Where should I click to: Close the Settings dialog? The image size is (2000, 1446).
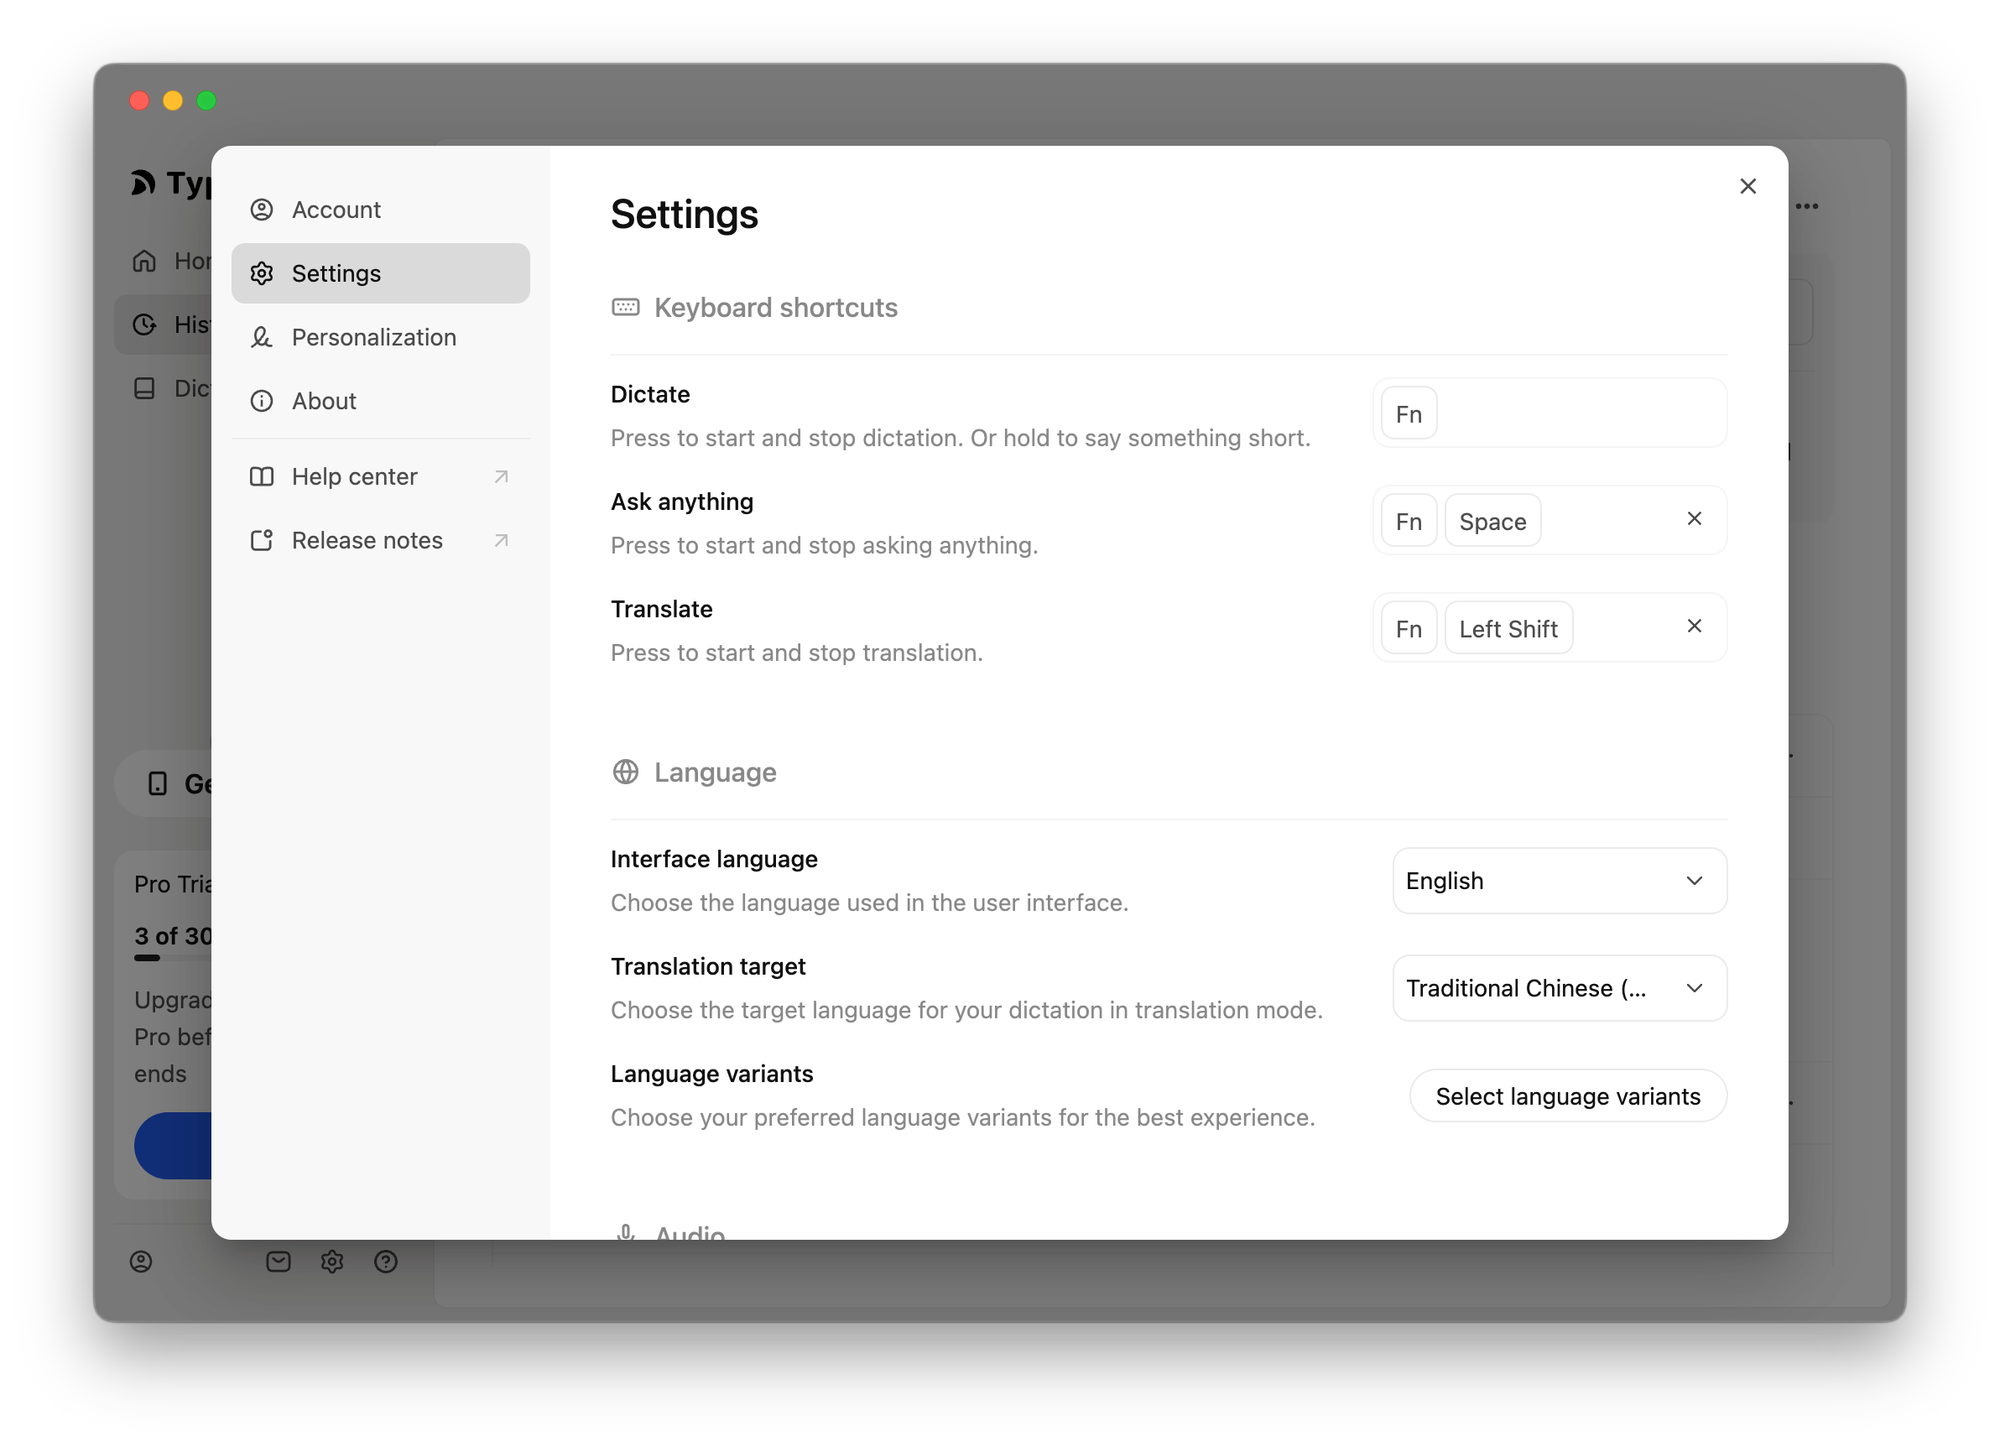tap(1747, 187)
